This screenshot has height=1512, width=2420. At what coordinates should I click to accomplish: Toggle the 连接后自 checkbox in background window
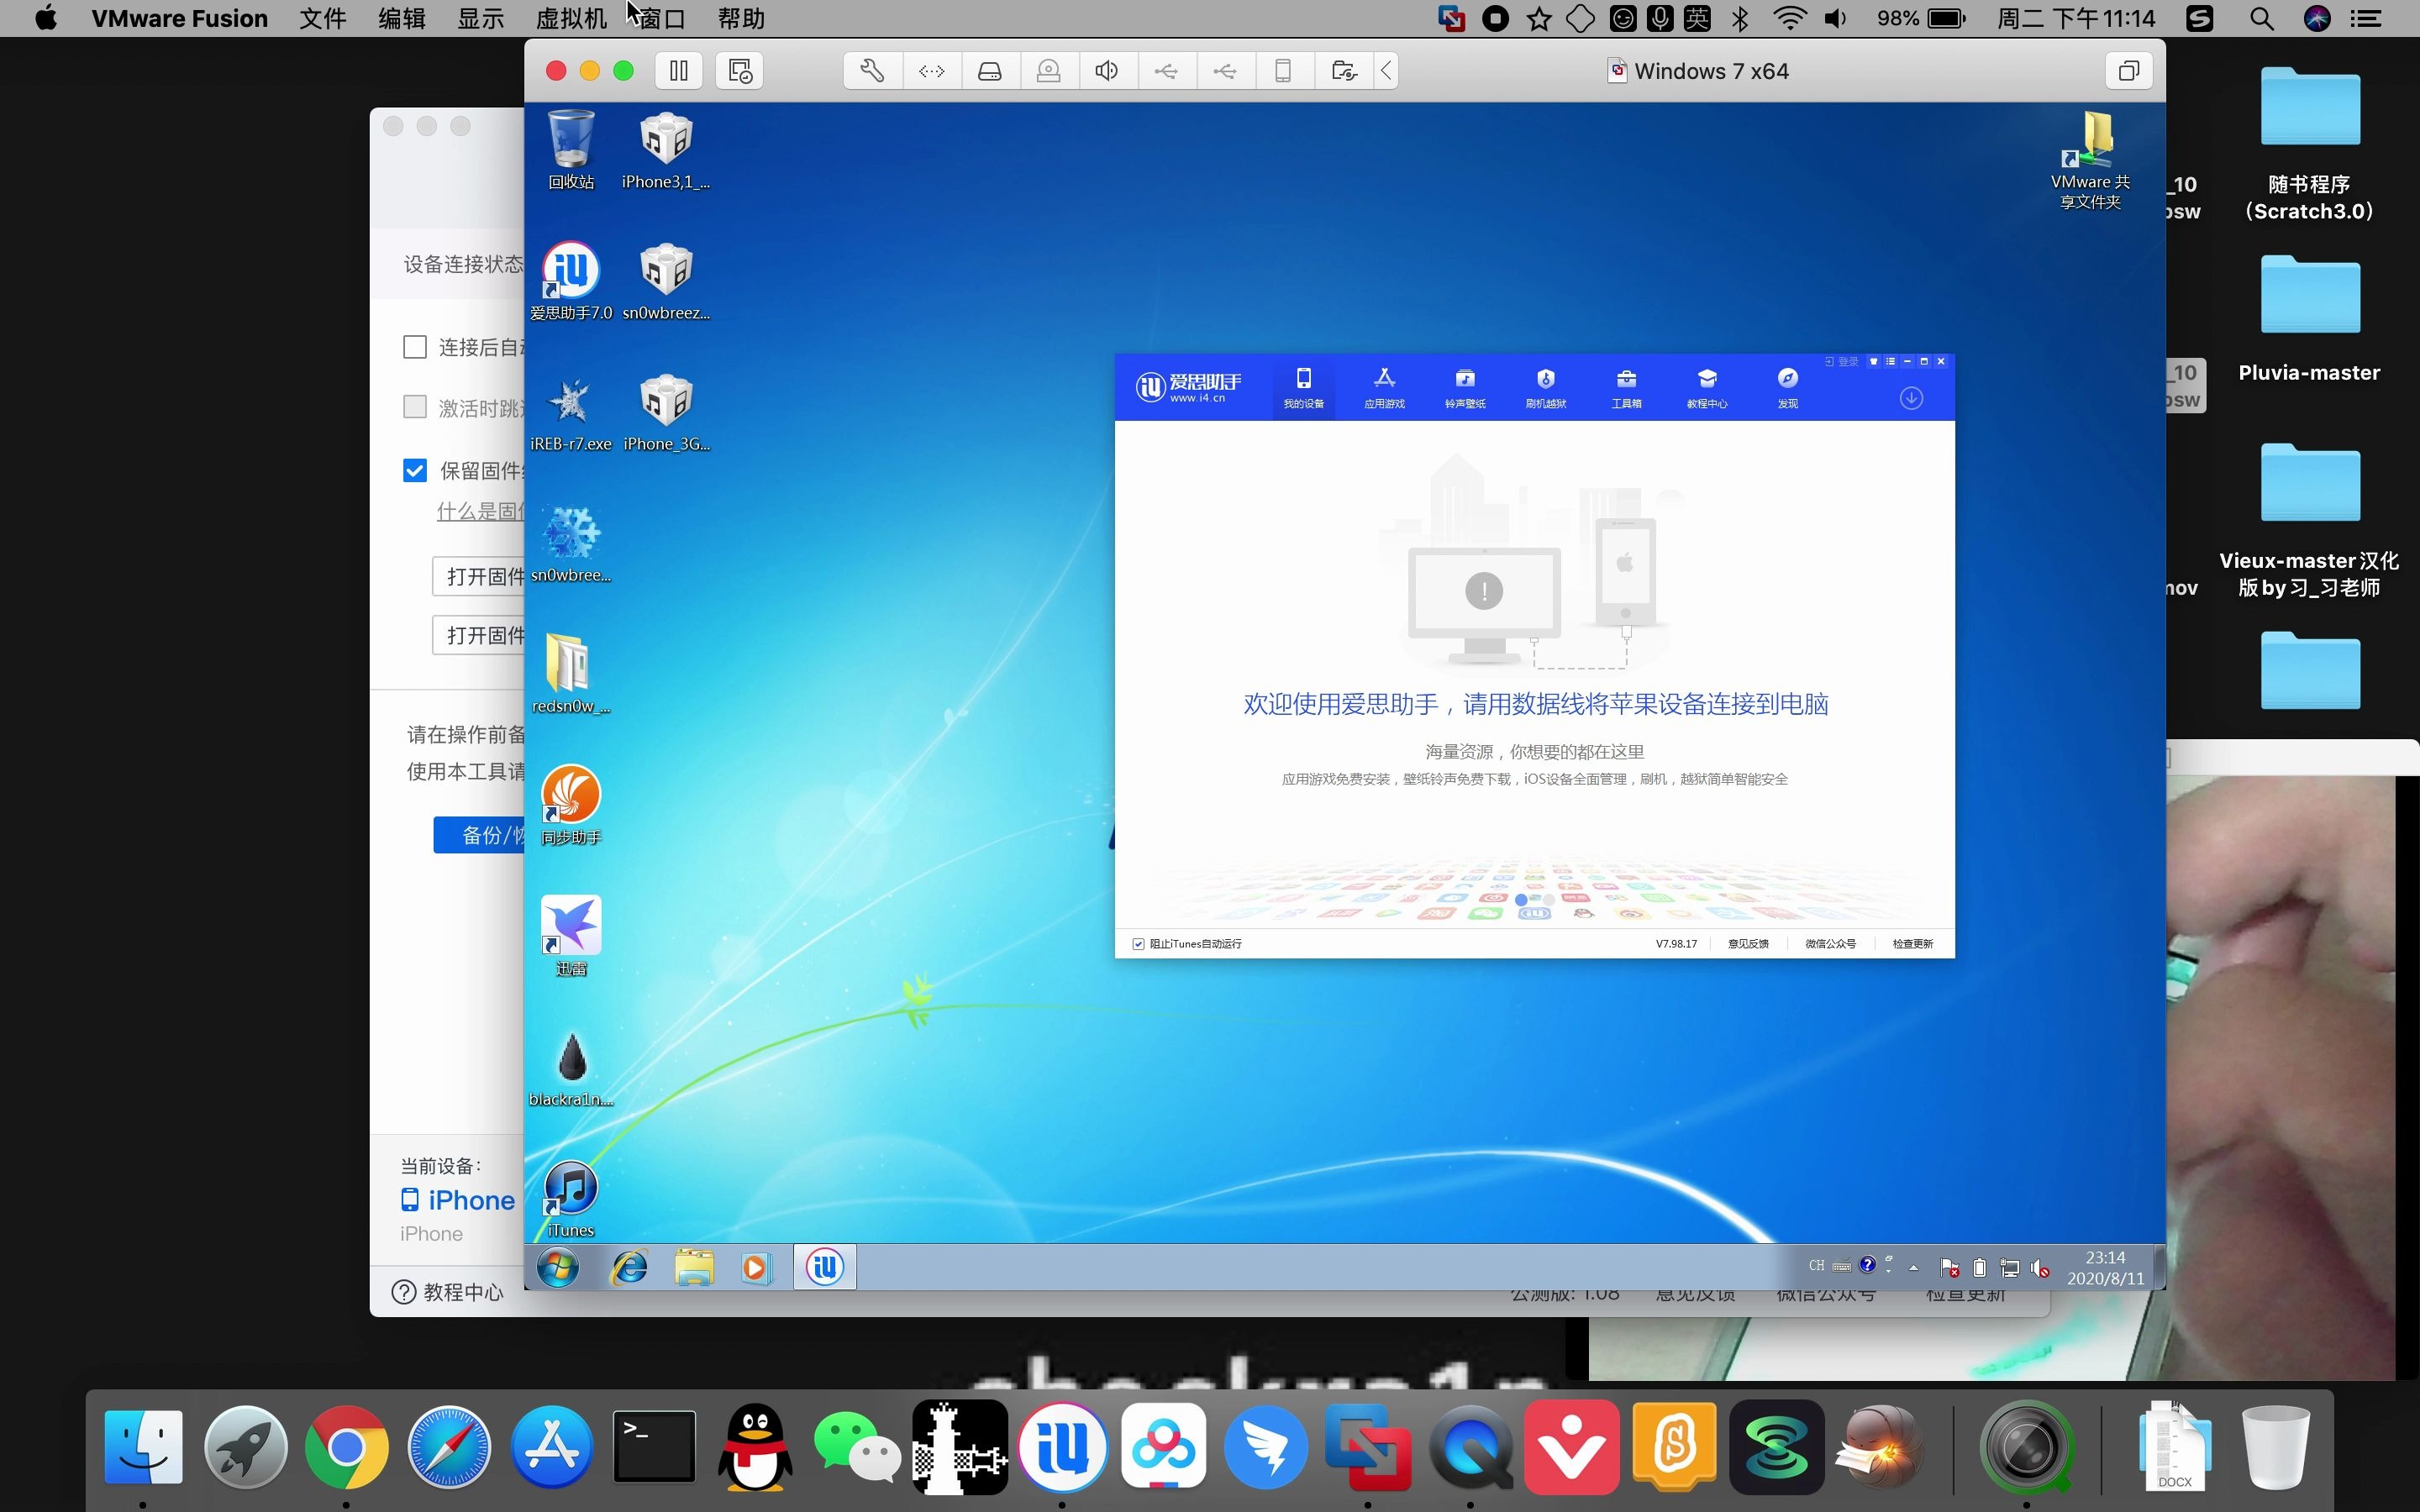[x=414, y=347]
